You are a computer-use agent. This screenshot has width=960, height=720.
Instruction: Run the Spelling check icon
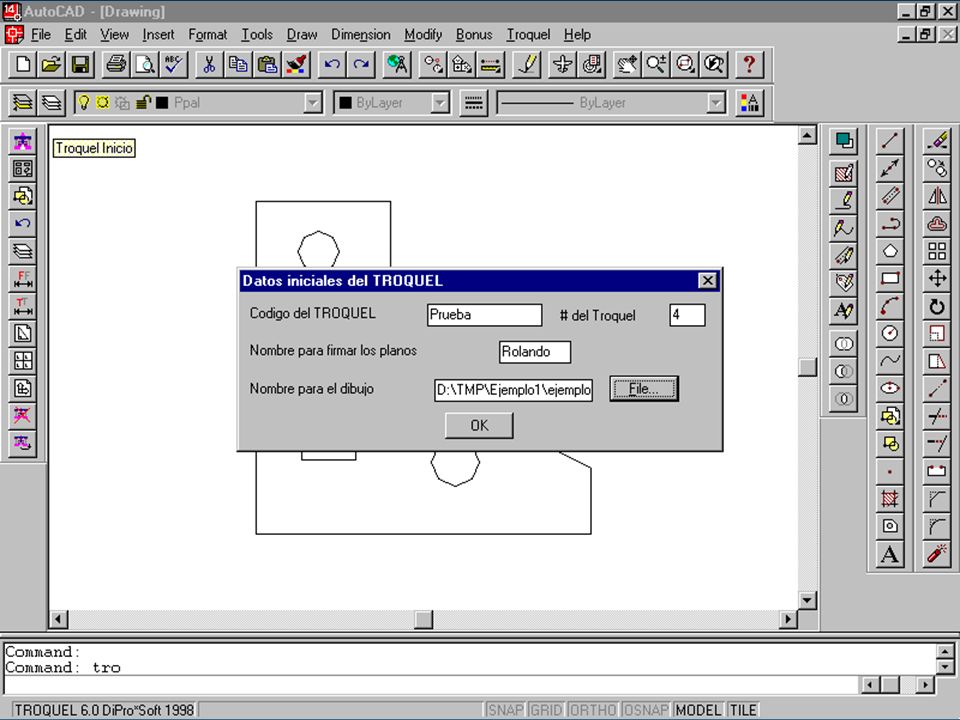[x=173, y=64]
